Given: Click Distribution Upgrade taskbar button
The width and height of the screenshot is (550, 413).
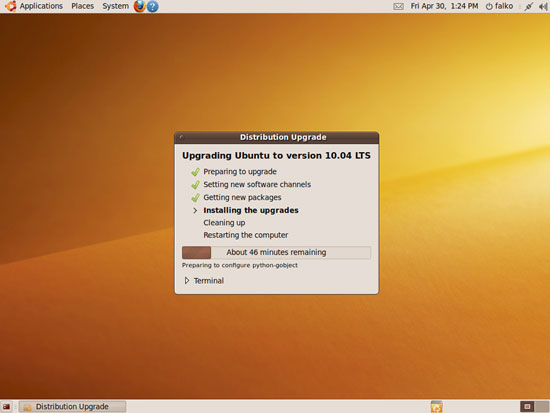Looking at the screenshot, I should click(x=72, y=406).
